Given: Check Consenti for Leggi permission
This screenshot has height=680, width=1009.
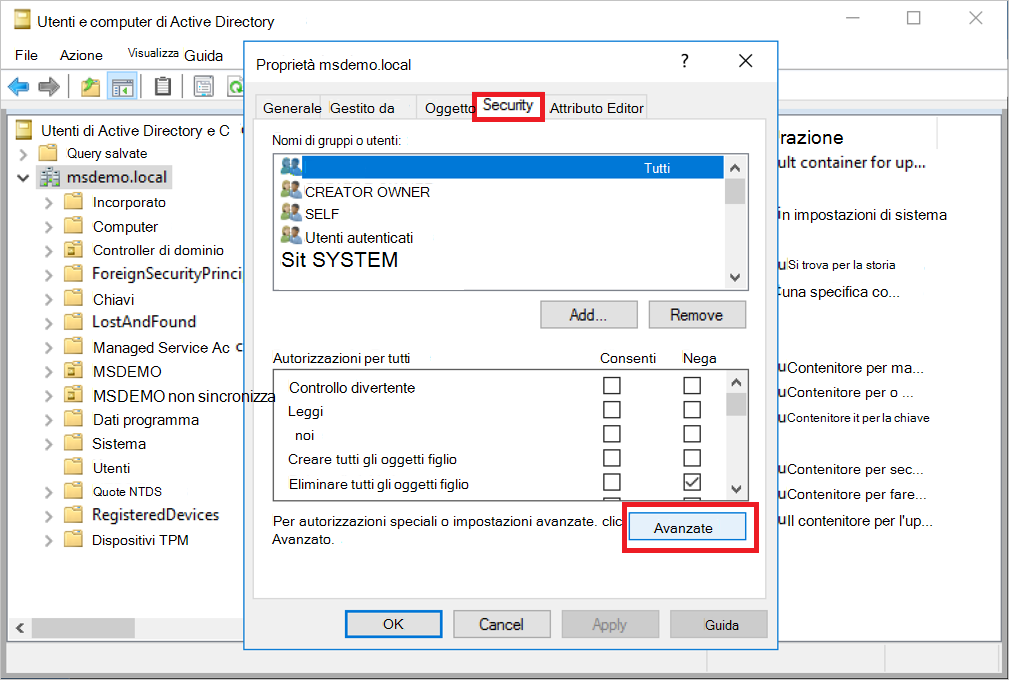Looking at the screenshot, I should [x=611, y=410].
